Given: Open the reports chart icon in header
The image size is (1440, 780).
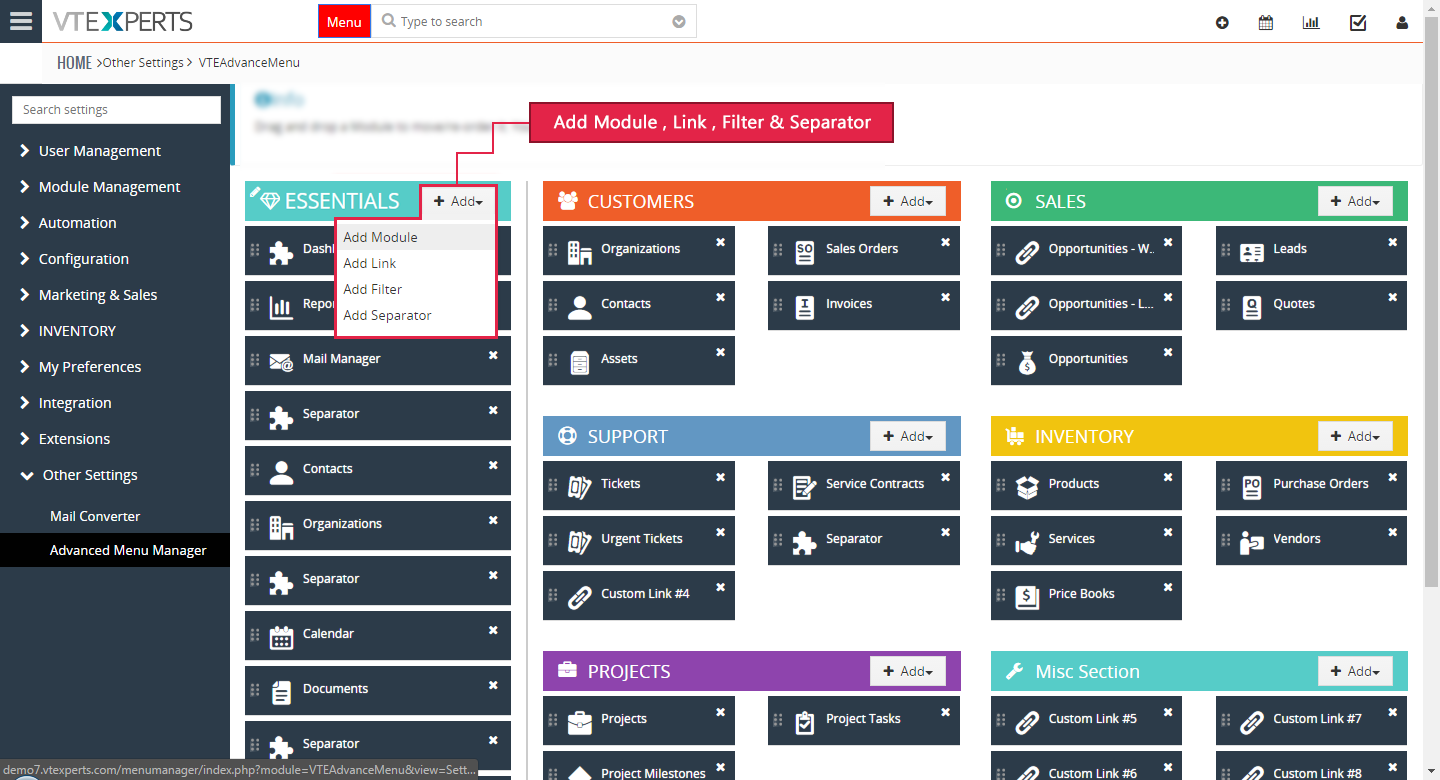Looking at the screenshot, I should click(1311, 22).
